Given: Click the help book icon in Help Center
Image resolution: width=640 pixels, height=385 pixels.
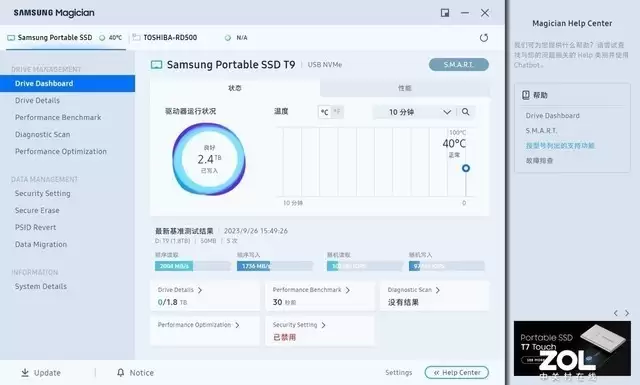Looking at the screenshot, I should click(526, 95).
